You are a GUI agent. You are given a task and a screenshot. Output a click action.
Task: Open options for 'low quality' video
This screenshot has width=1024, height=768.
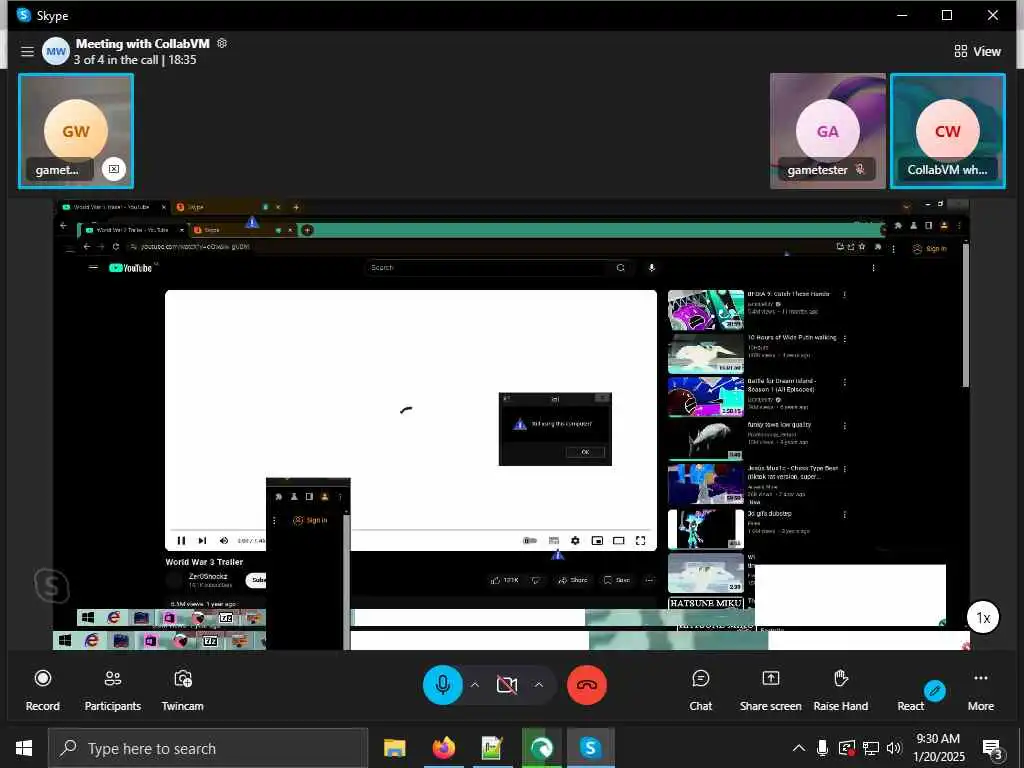point(844,426)
